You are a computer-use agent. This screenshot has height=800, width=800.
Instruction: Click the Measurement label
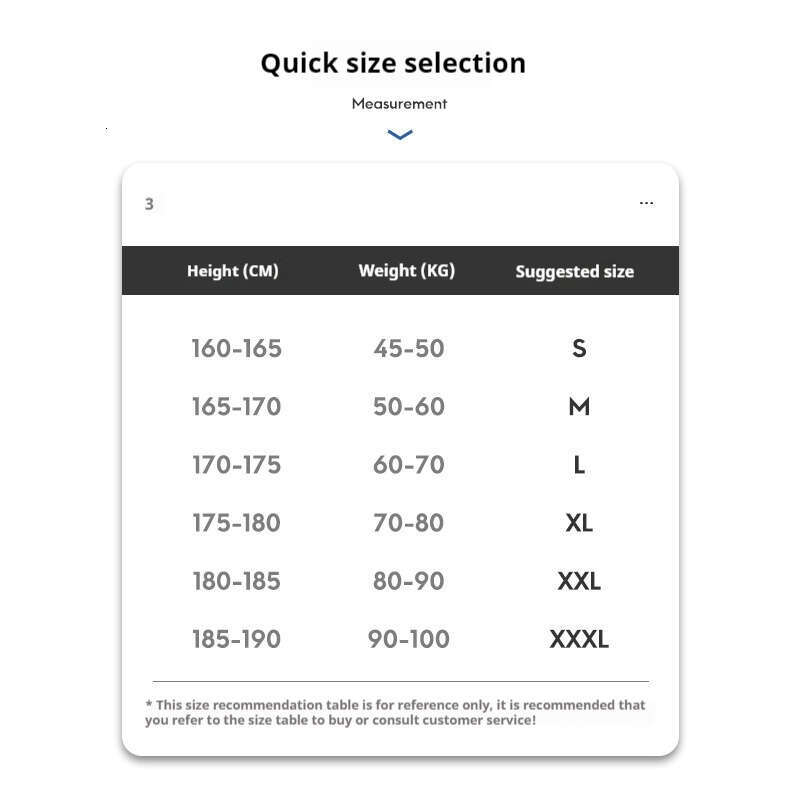[x=400, y=103]
